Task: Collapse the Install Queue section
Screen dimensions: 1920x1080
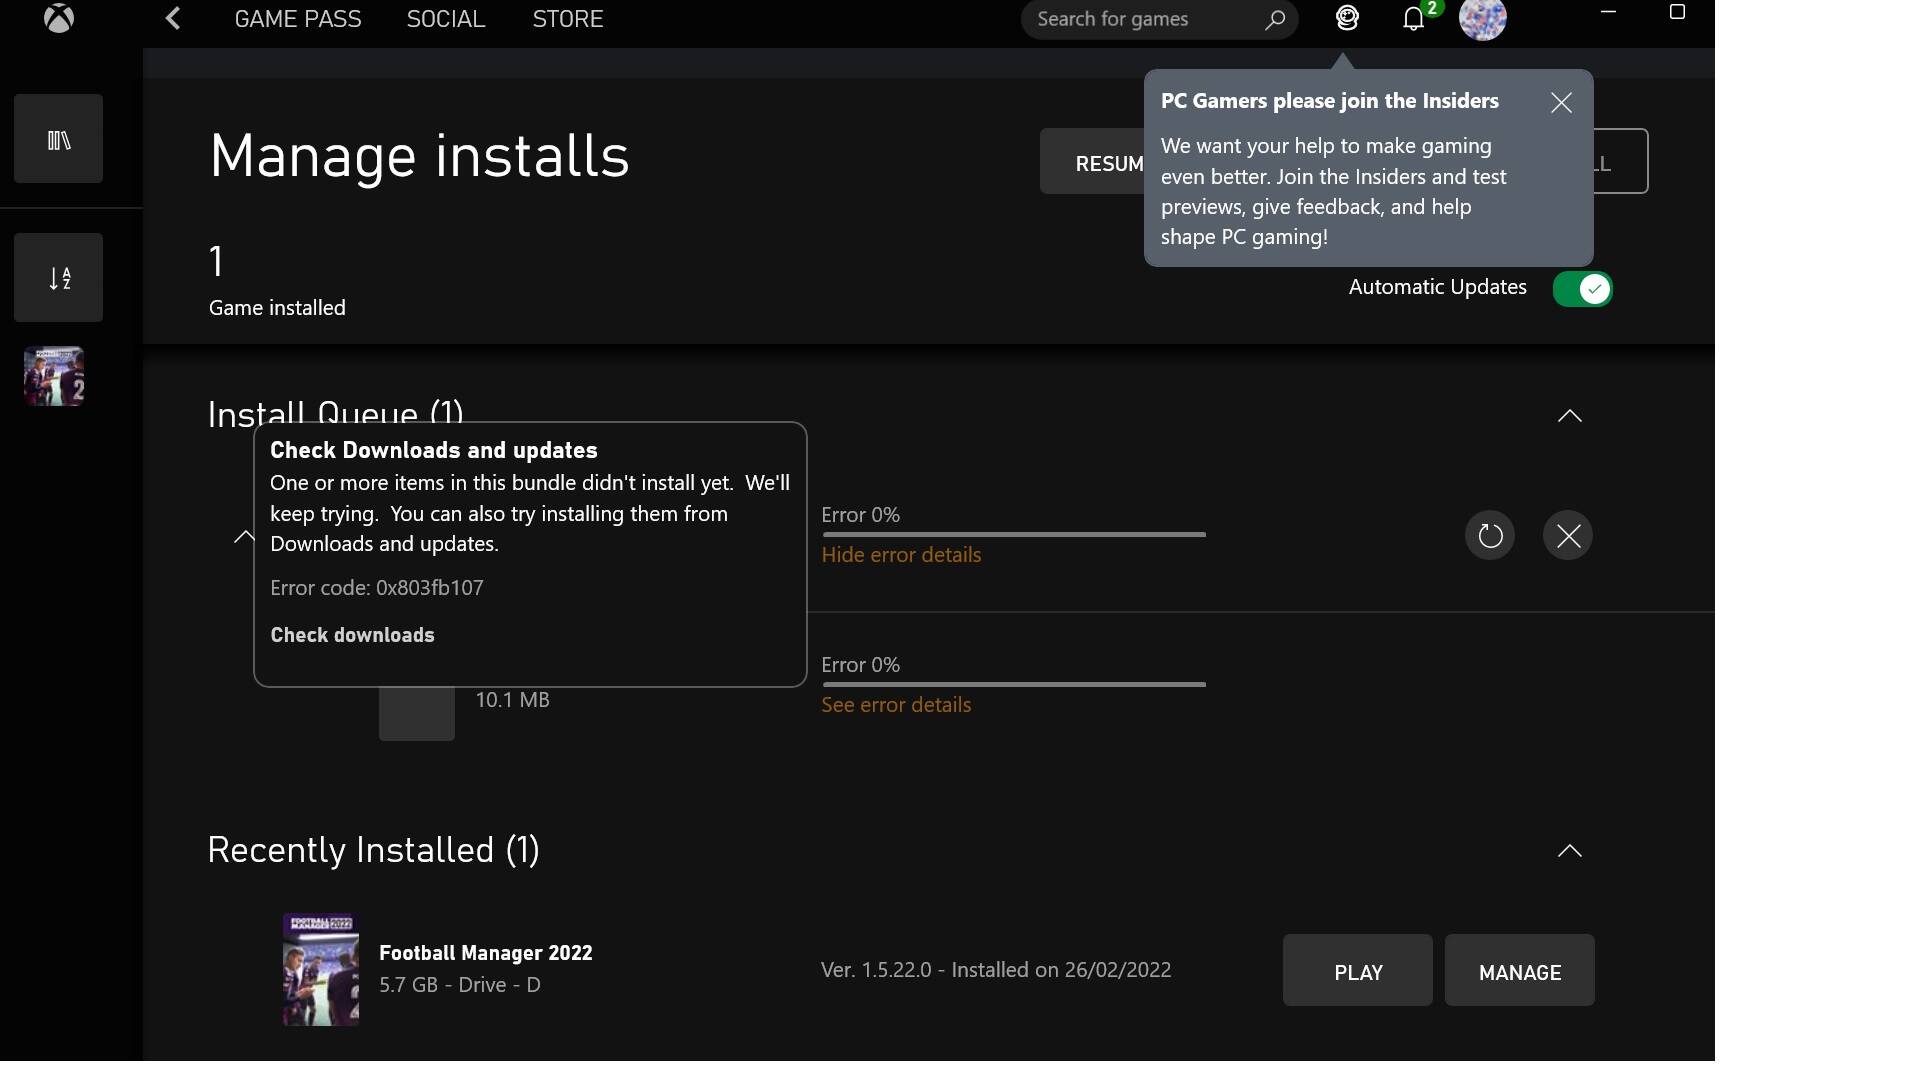Action: 1569,416
